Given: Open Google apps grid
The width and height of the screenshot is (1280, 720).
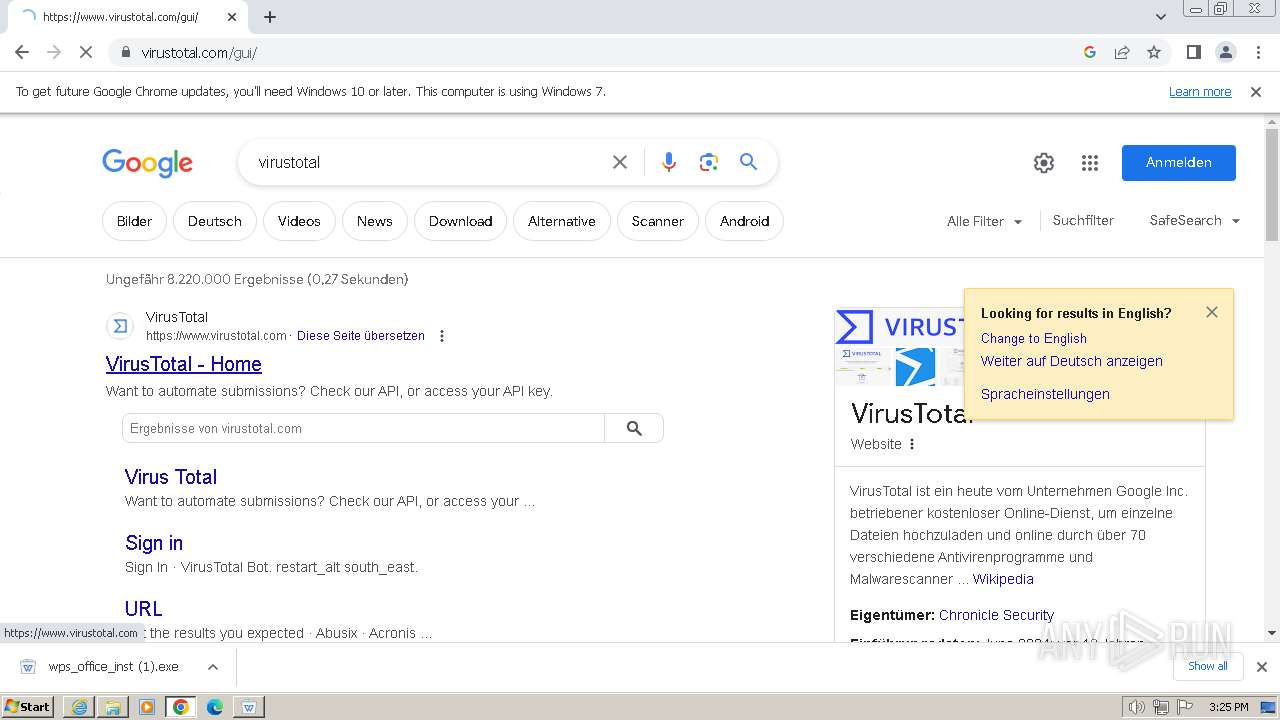Looking at the screenshot, I should [1090, 163].
